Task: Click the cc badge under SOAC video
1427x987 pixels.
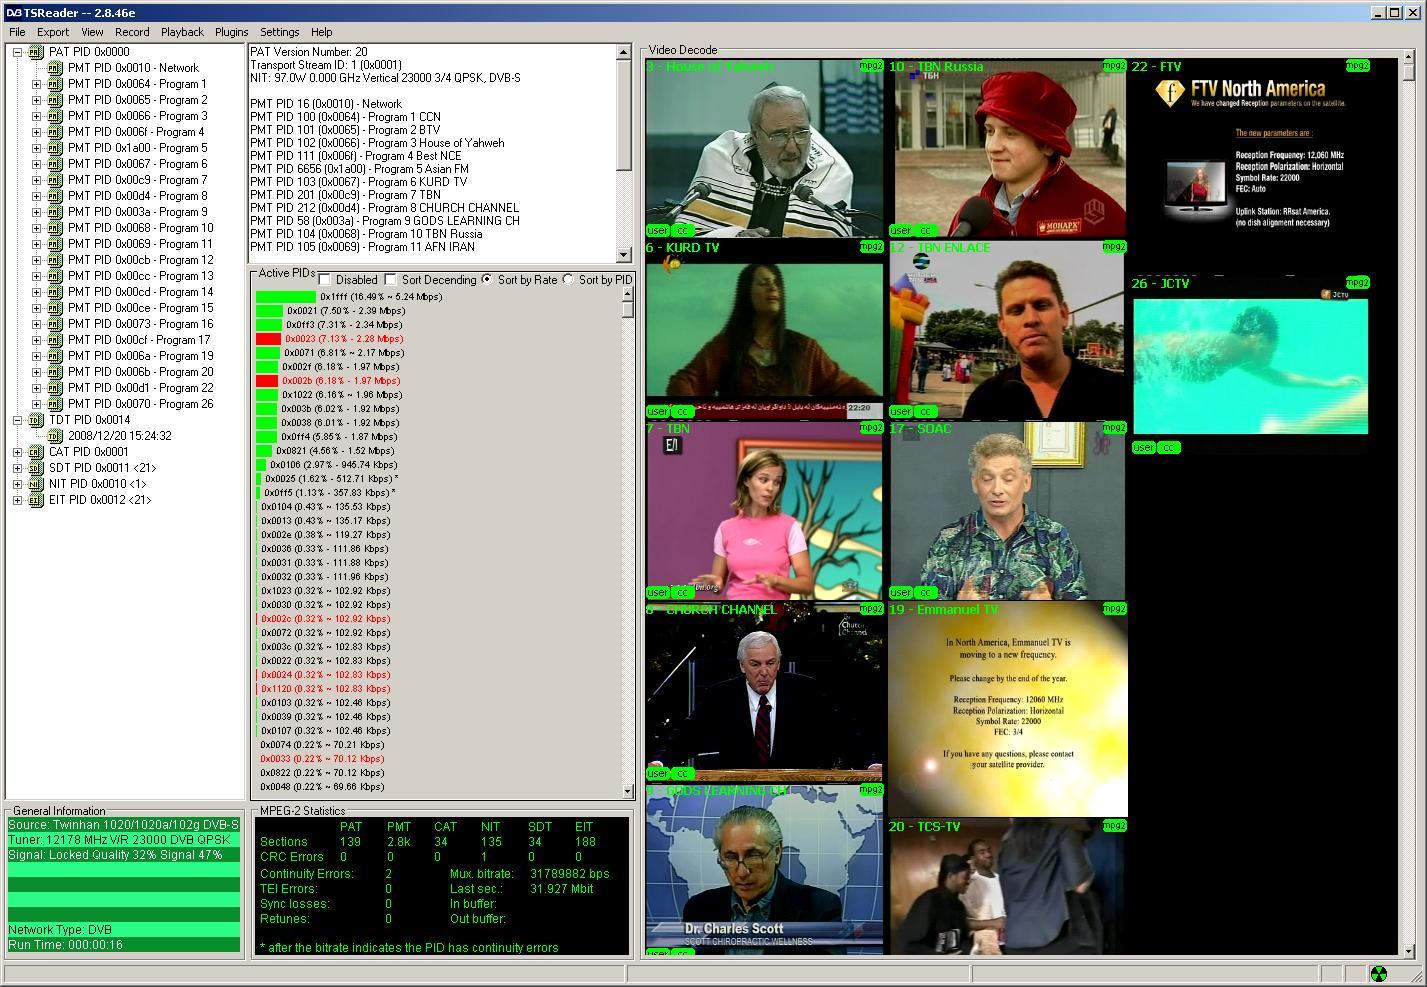Action: [x=925, y=592]
